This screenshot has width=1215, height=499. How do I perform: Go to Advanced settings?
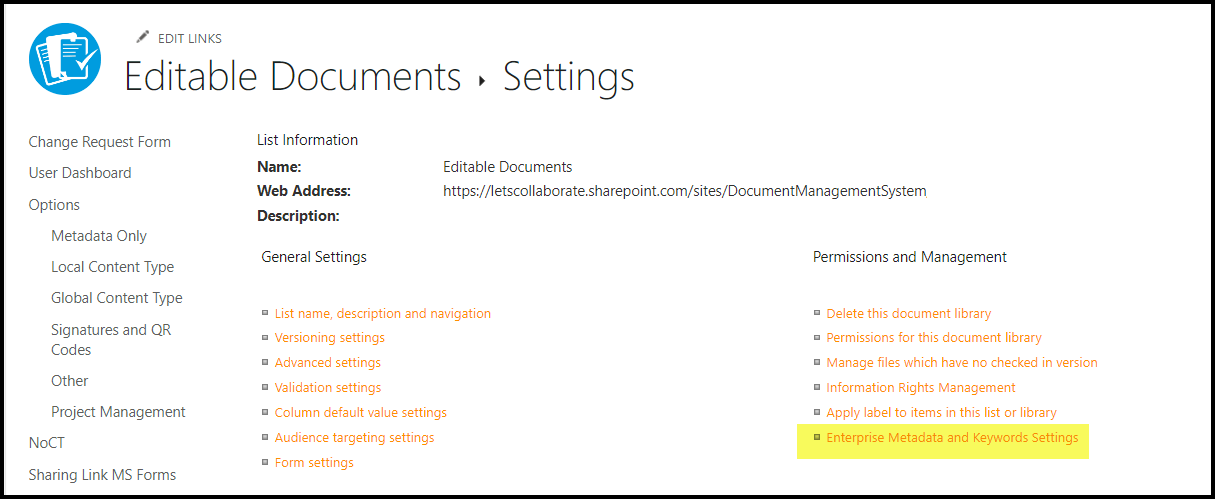point(327,362)
